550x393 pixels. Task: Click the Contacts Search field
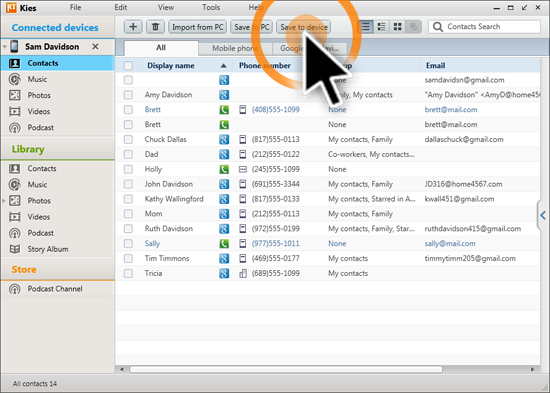[x=484, y=27]
